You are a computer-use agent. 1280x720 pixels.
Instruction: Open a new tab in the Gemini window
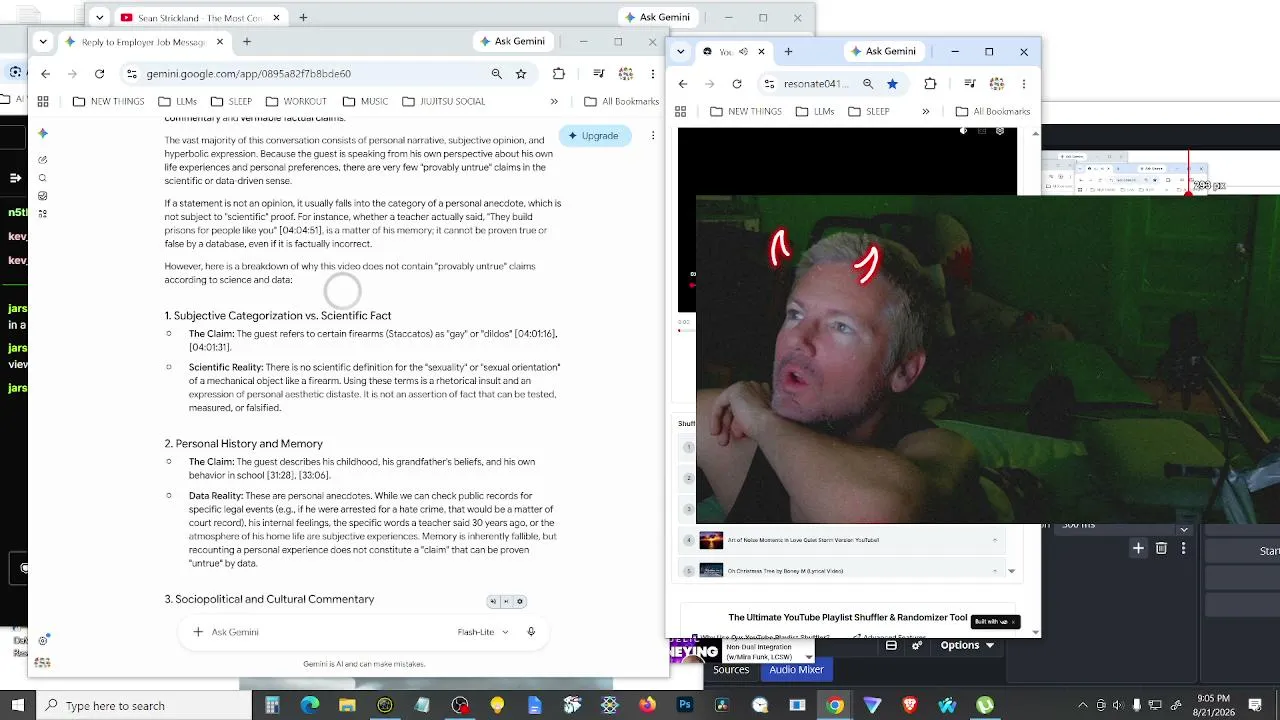tap(247, 42)
